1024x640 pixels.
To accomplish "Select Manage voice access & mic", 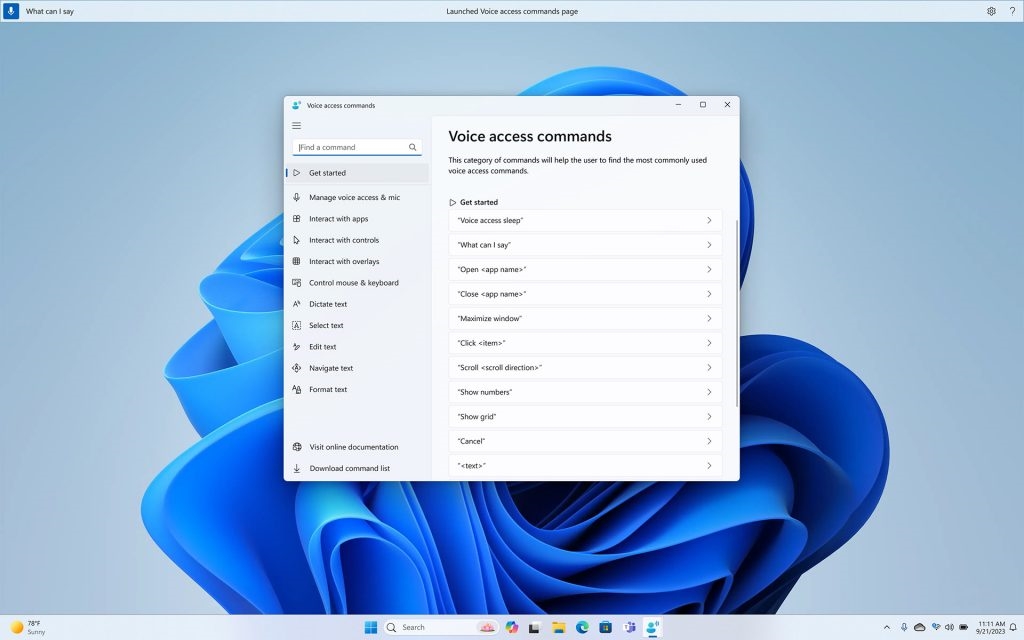I will click(354, 198).
